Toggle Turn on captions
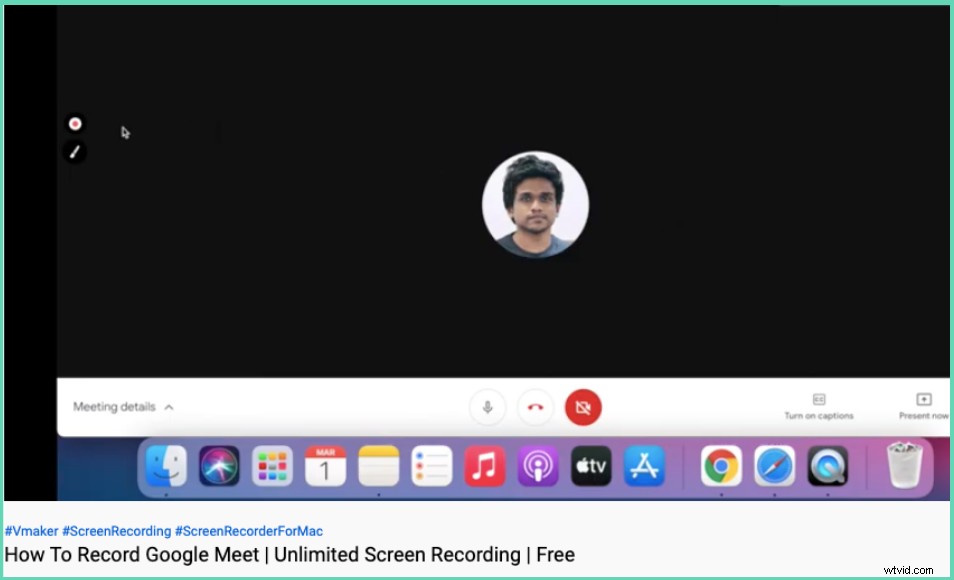Viewport: 954px width, 580px height. coord(820,407)
